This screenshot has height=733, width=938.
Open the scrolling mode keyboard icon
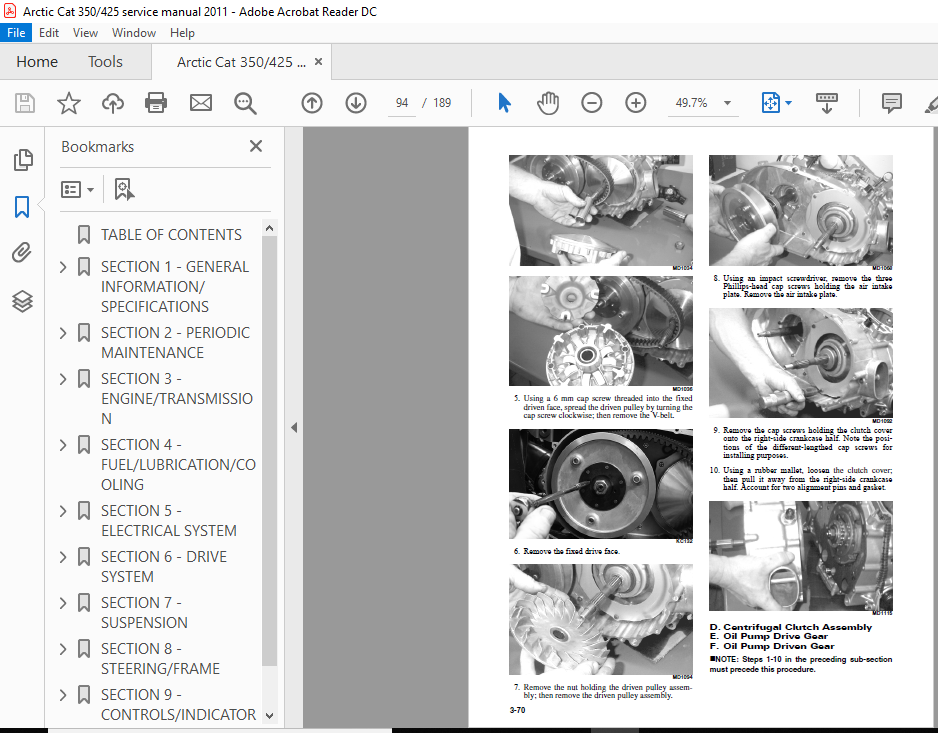[827, 103]
